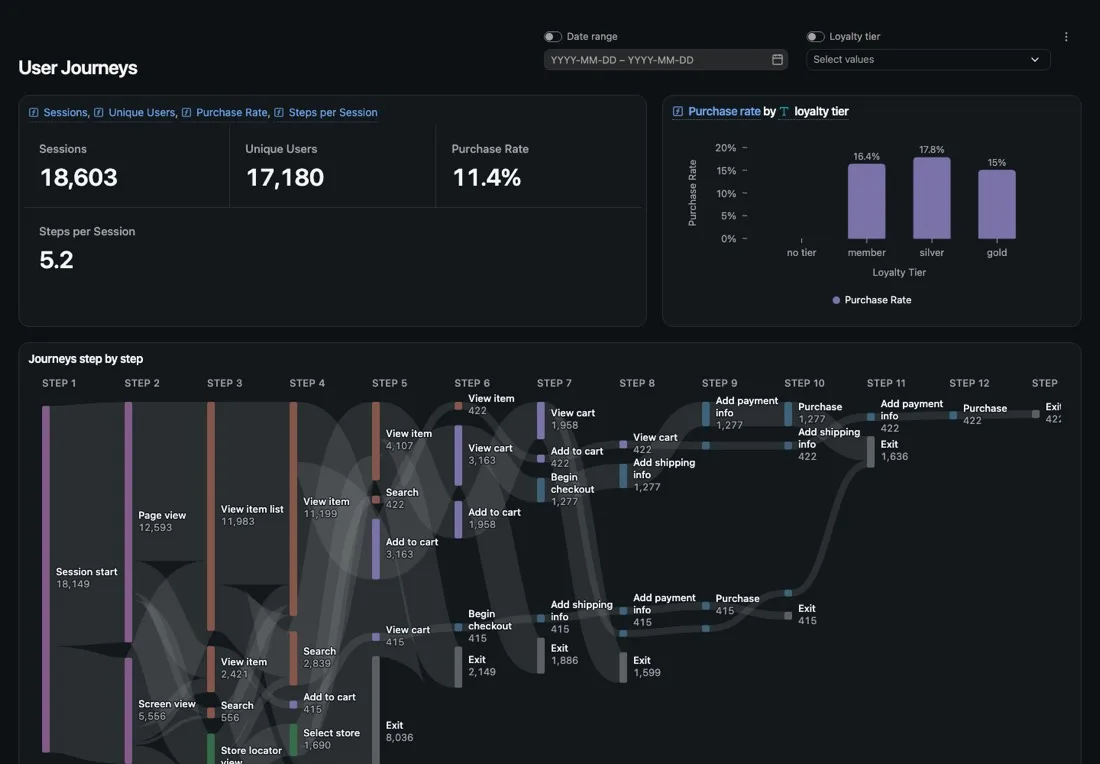1100x764 pixels.
Task: Click the Sessions metric link
Action: (65, 112)
